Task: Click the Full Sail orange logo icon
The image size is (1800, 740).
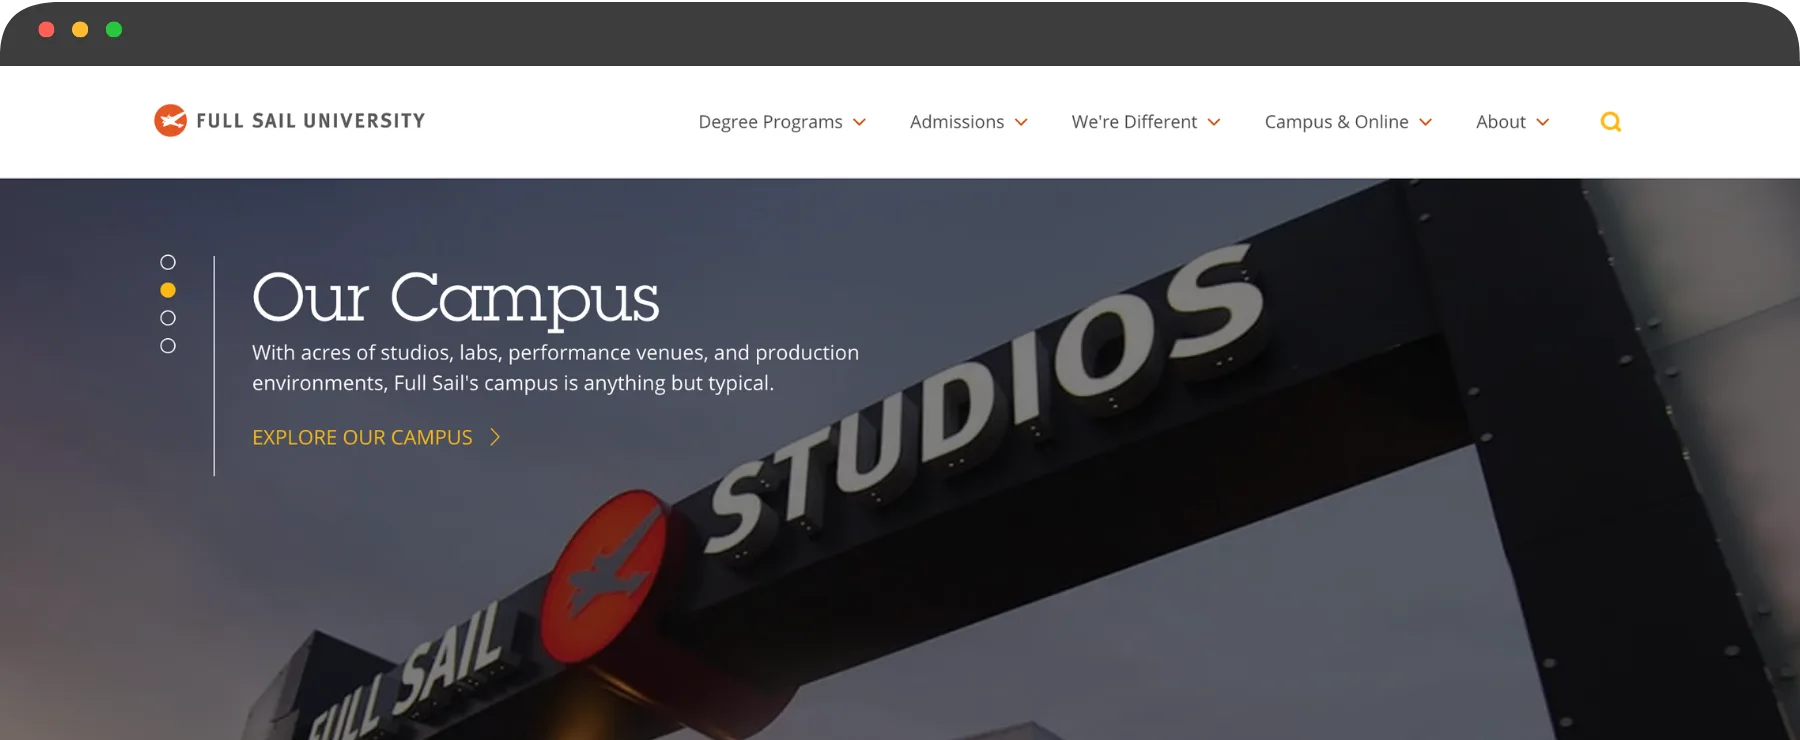Action: tap(170, 121)
